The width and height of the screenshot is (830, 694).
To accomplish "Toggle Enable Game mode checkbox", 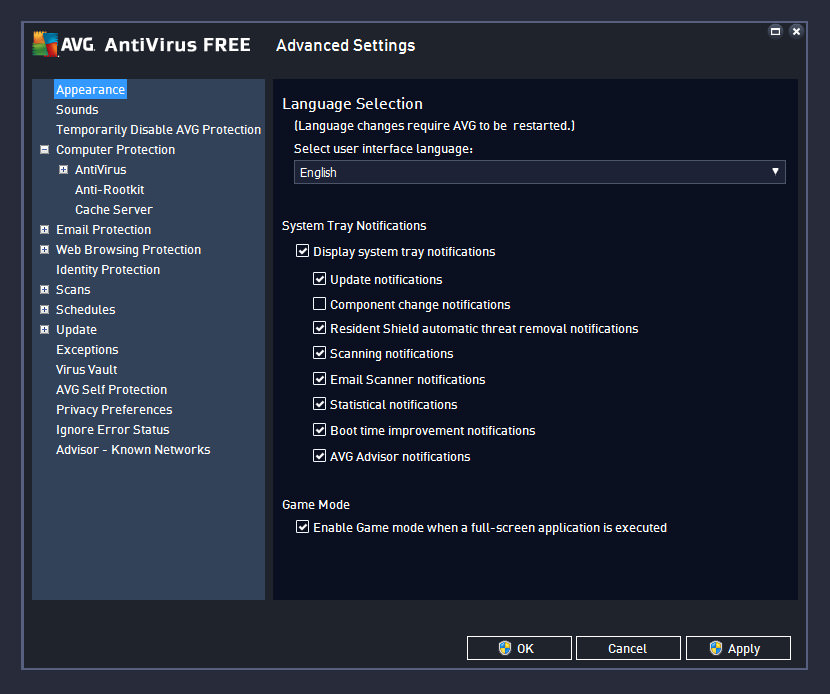I will 302,527.
